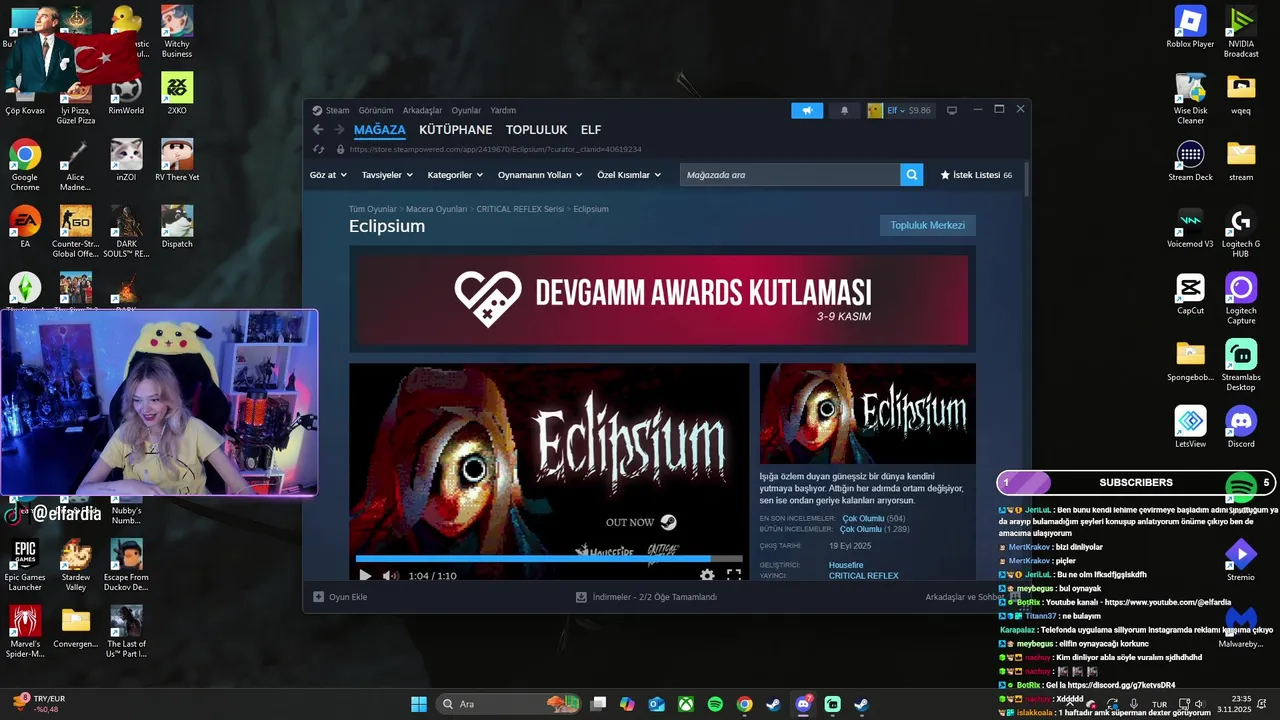Click the DevGAMM Awards Kutlaması banner
This screenshot has width=1280, height=720.
pos(661,300)
